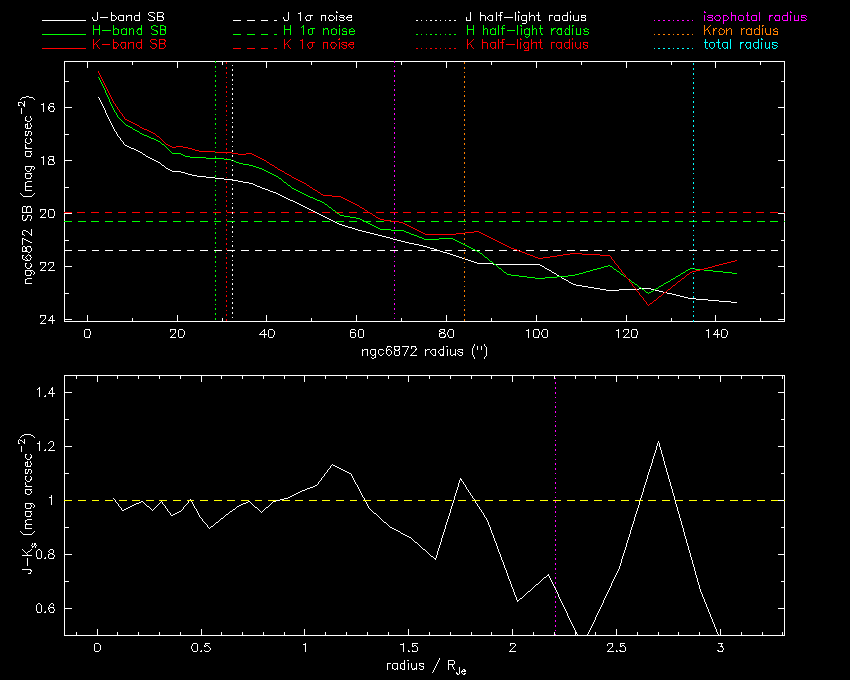Click the J half-light radius legend label

pos(526,18)
